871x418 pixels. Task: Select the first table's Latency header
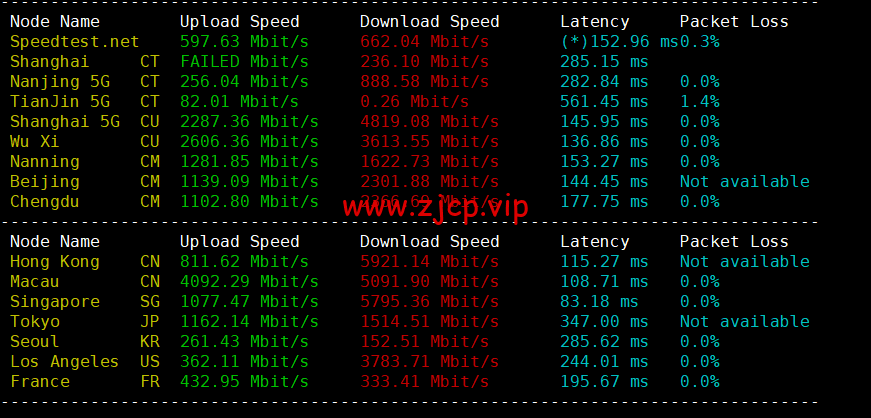point(594,22)
